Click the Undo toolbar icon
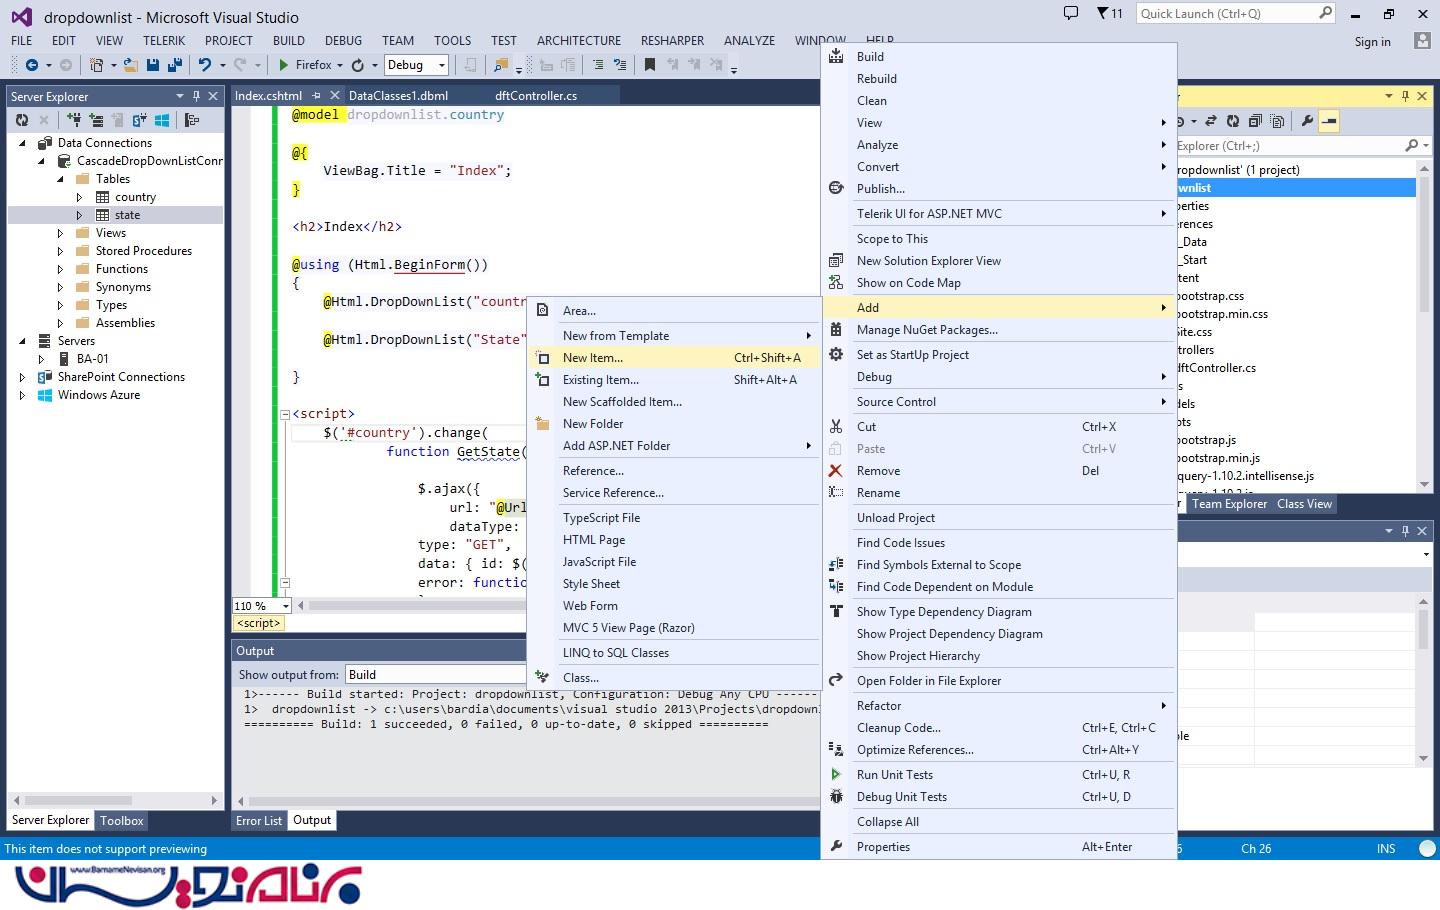Image resolution: width=1440 pixels, height=910 pixels. pos(205,65)
